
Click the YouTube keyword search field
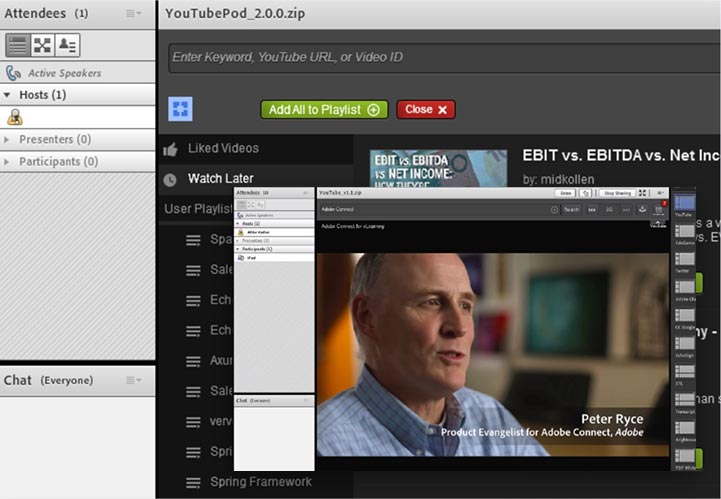[x=444, y=58]
